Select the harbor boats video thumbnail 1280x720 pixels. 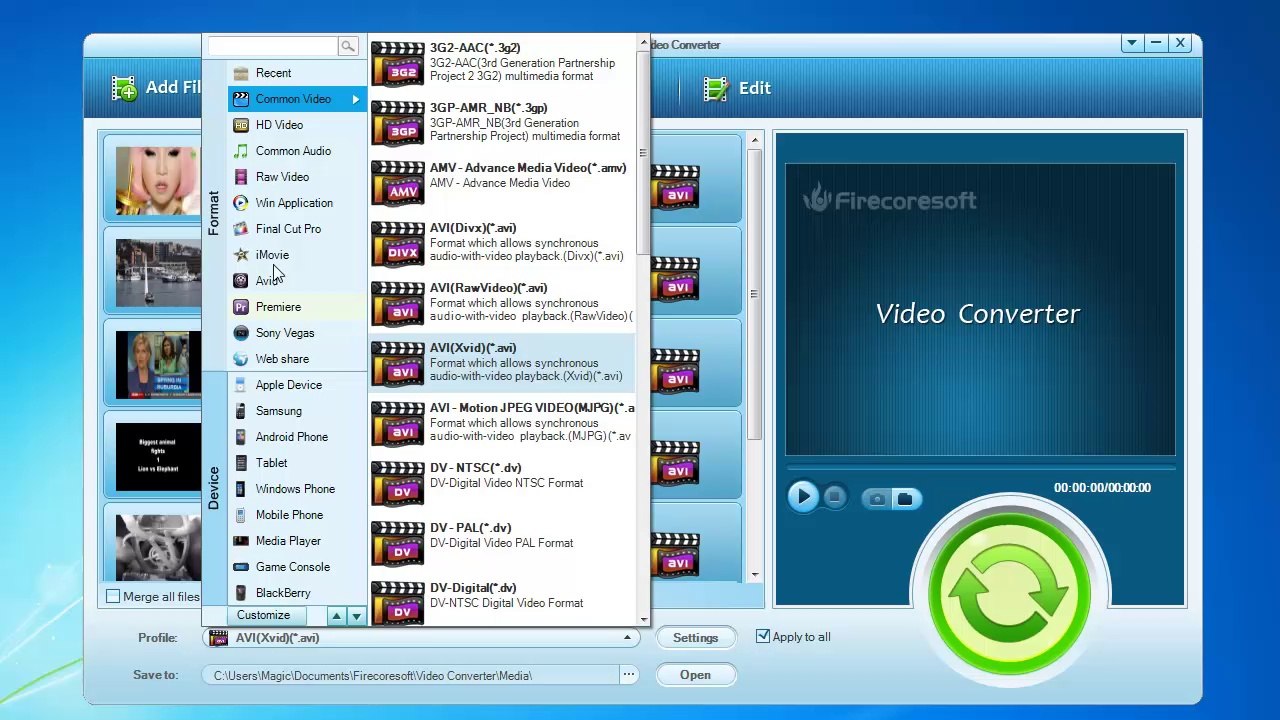tap(157, 273)
